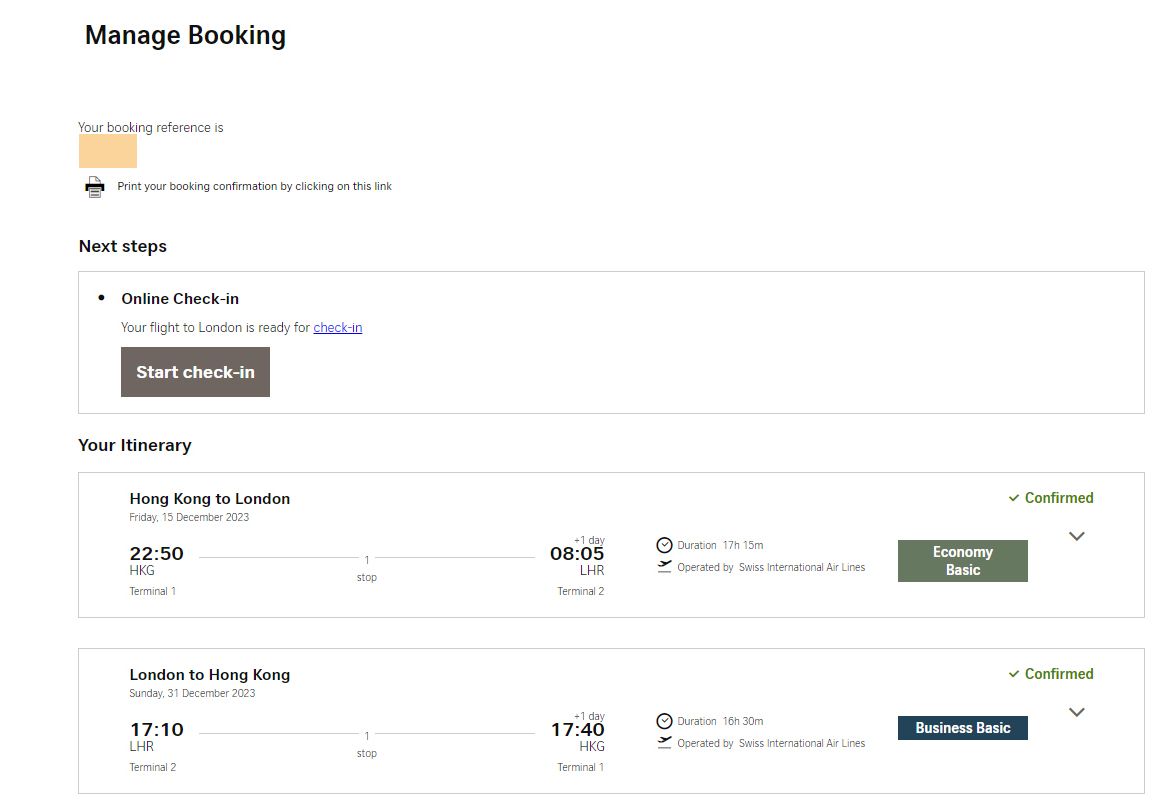
Task: Click the 1 stop marker on outbound flight
Action: click(x=367, y=566)
